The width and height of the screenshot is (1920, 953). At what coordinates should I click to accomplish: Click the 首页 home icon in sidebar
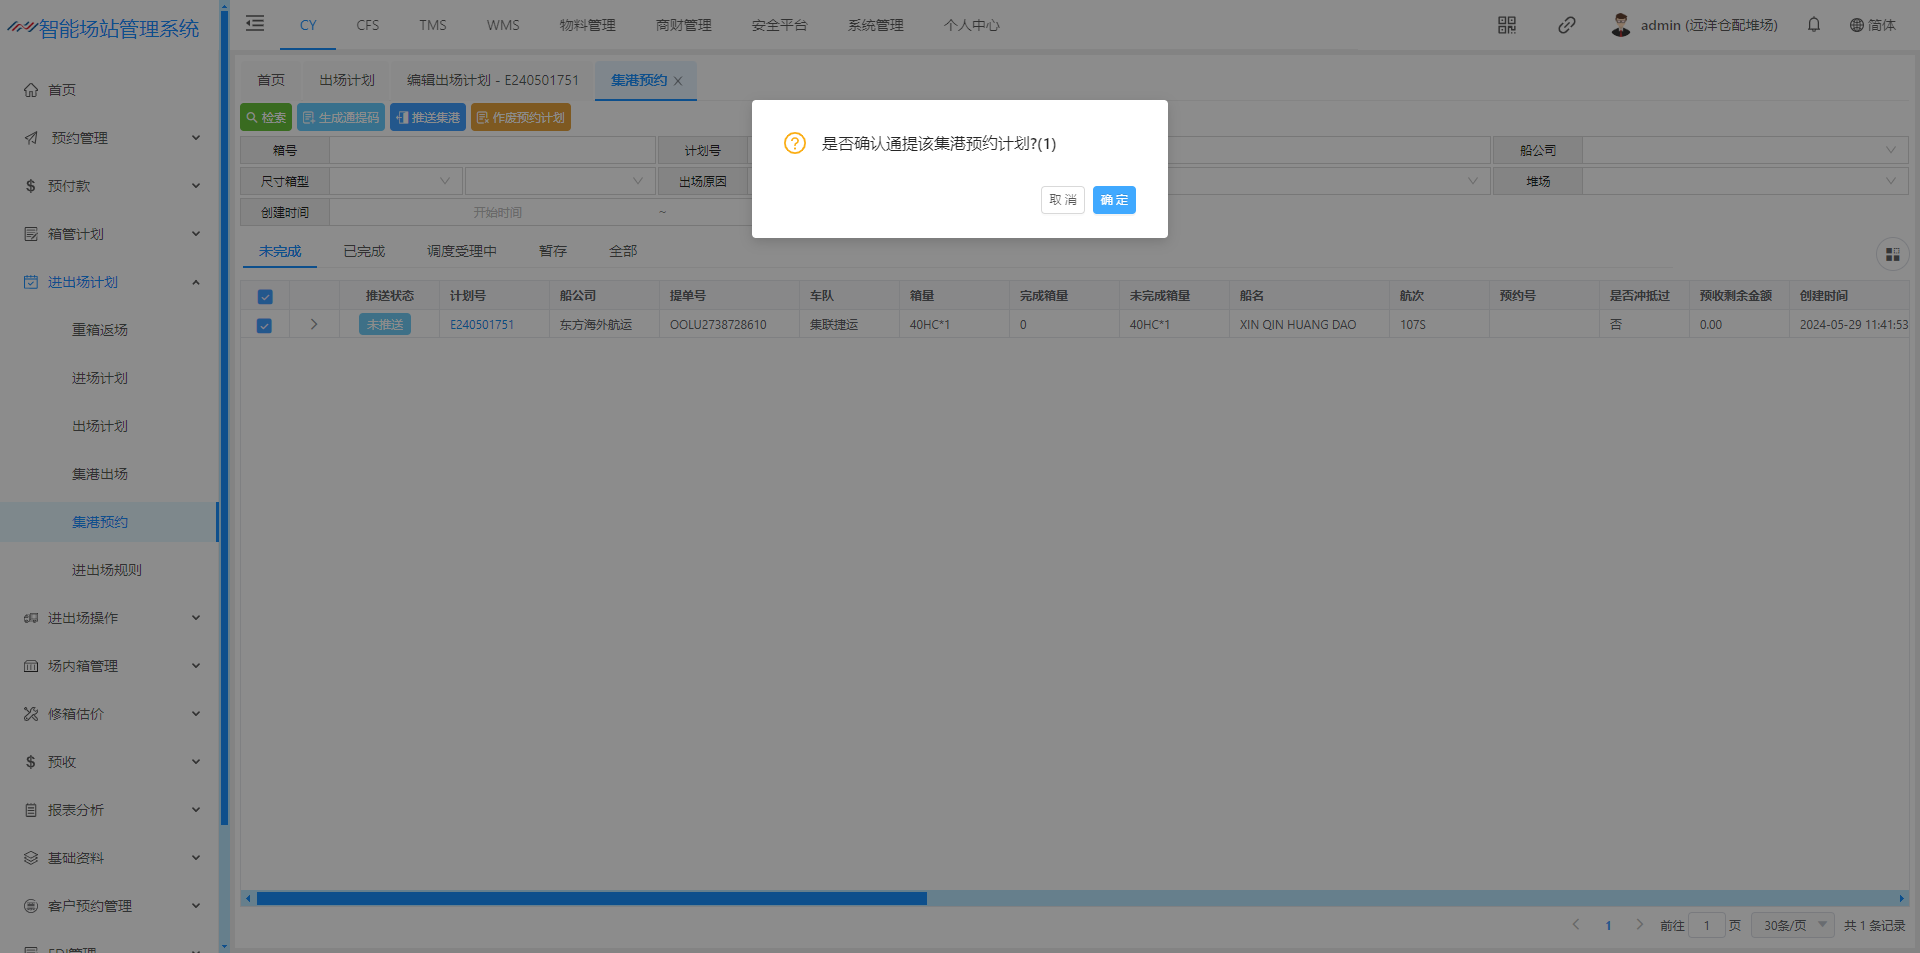[31, 90]
